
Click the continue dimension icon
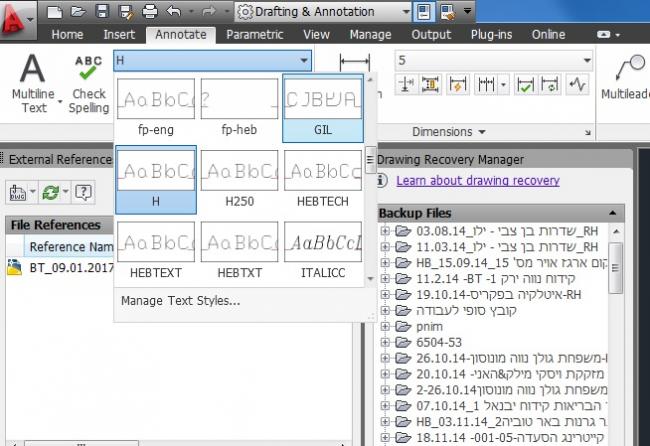tap(486, 85)
